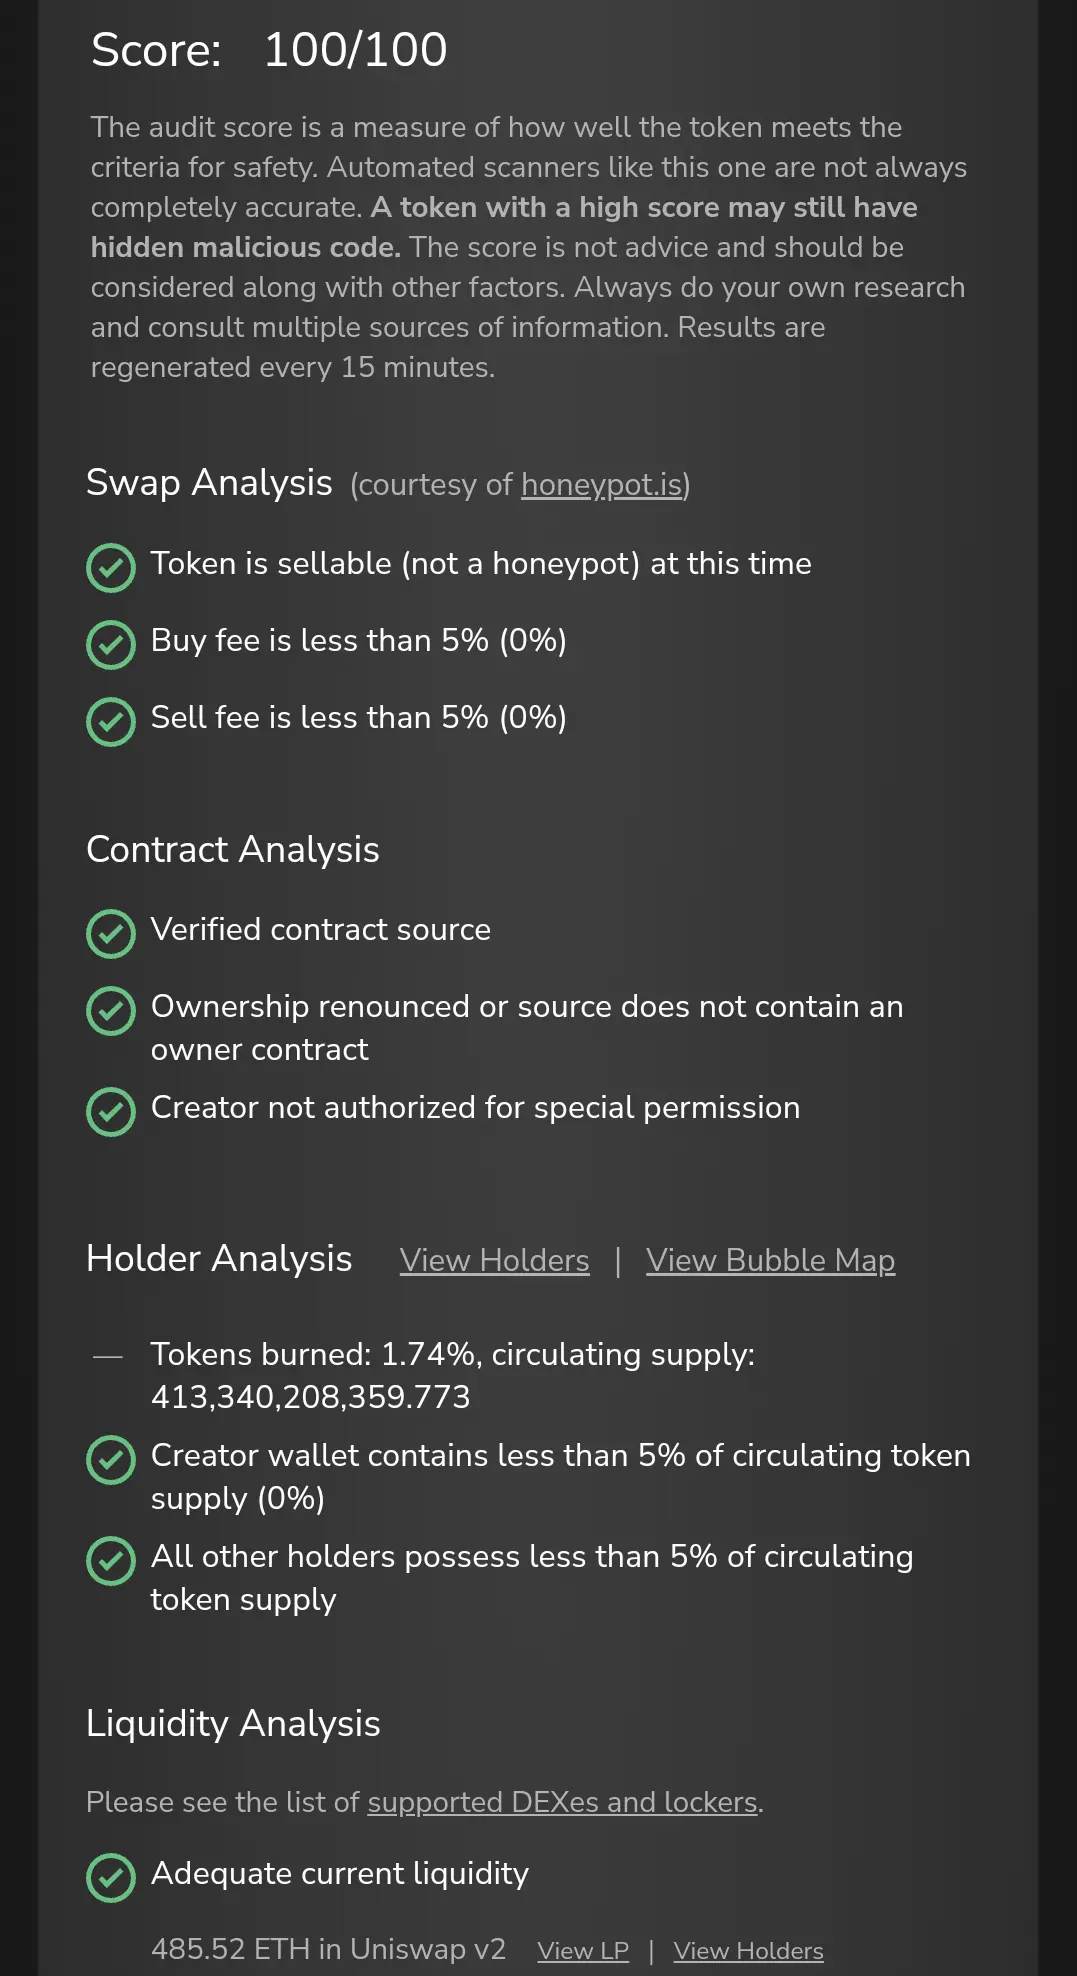The width and height of the screenshot is (1077, 1976).
Task: Click the Creator not authorized check icon
Action: tap(111, 1111)
